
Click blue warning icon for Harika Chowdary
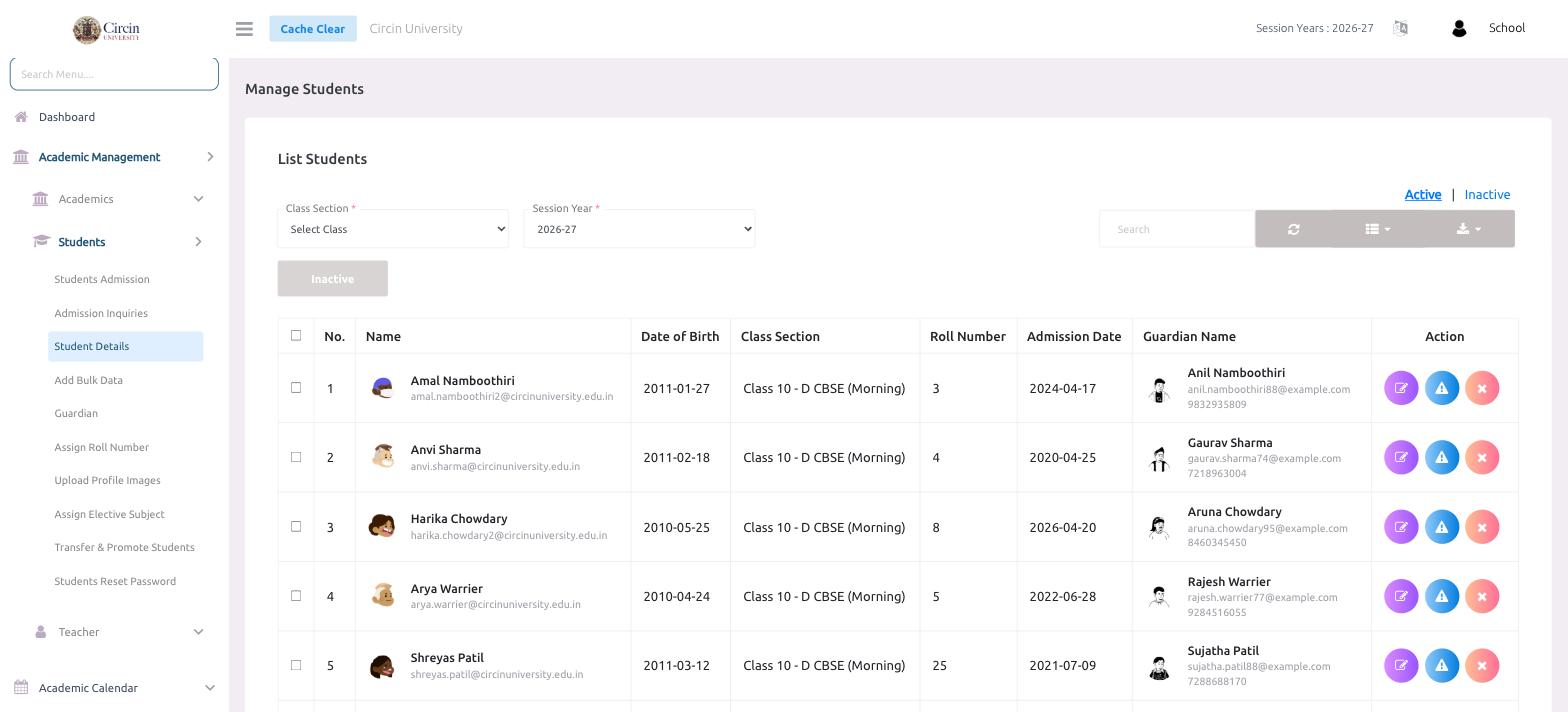[x=1442, y=527]
